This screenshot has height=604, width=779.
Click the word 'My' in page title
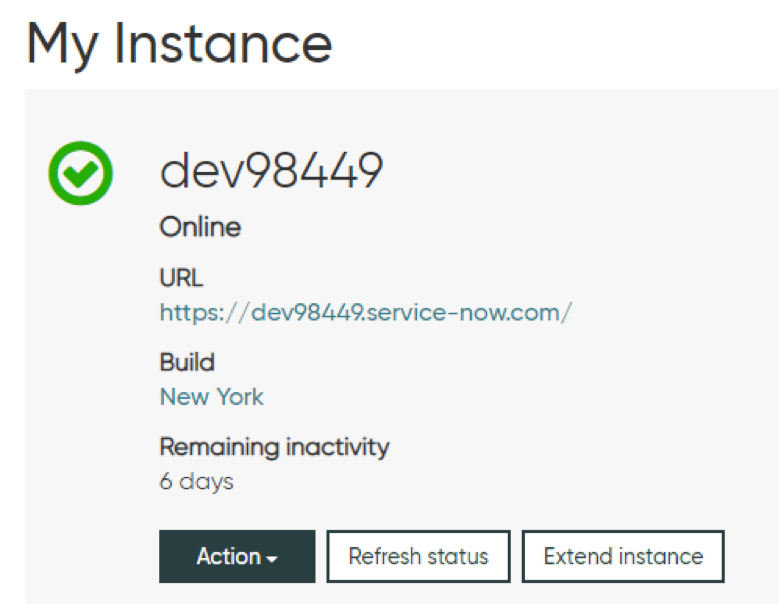63,46
